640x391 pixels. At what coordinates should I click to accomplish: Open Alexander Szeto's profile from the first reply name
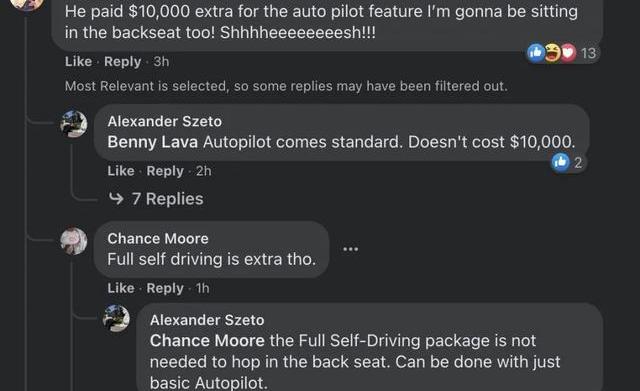coord(164,121)
